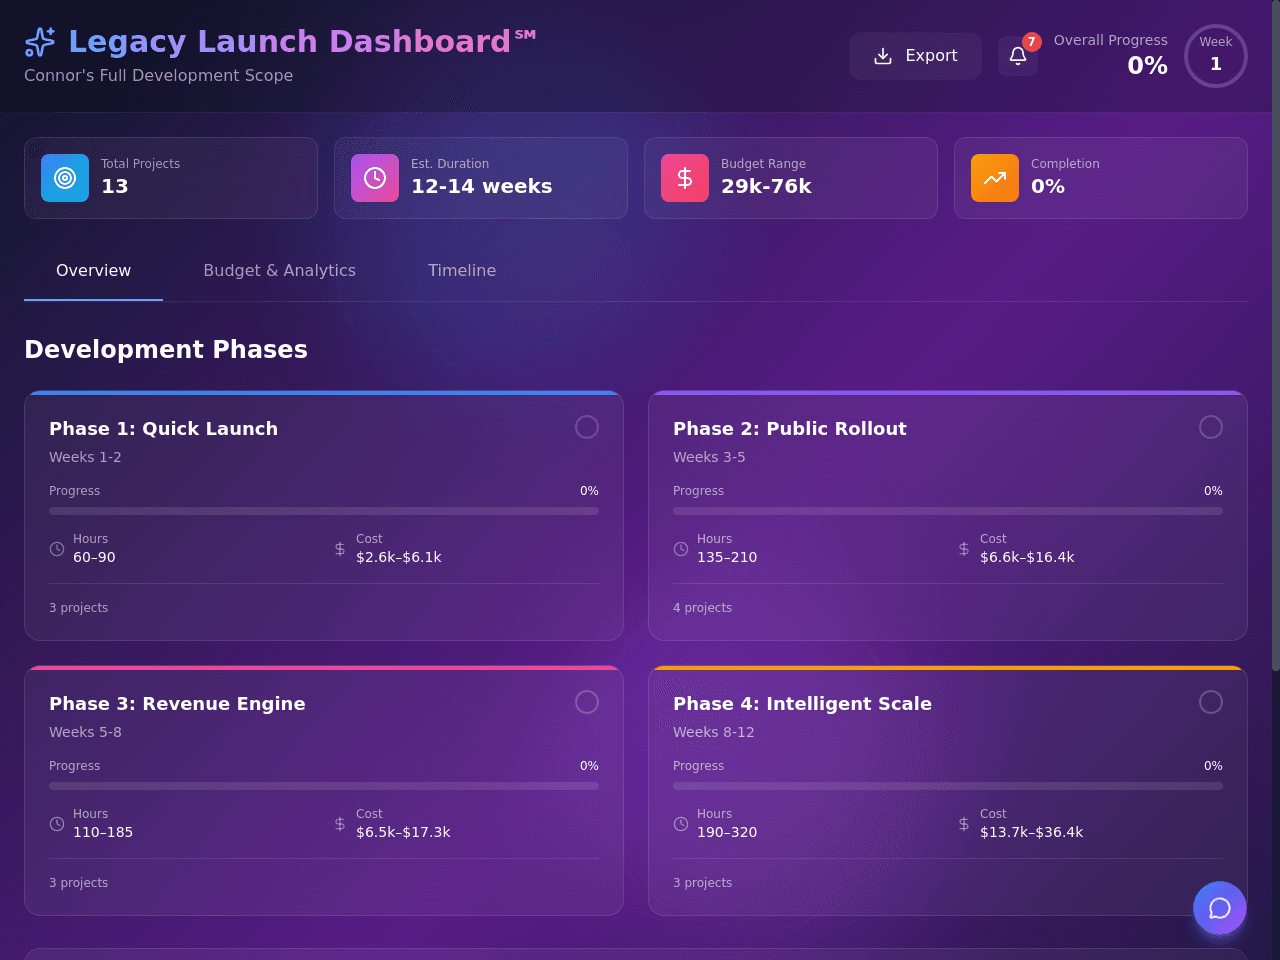Click the red notification badge showing 7
Viewport: 1280px width, 960px height.
click(1032, 42)
